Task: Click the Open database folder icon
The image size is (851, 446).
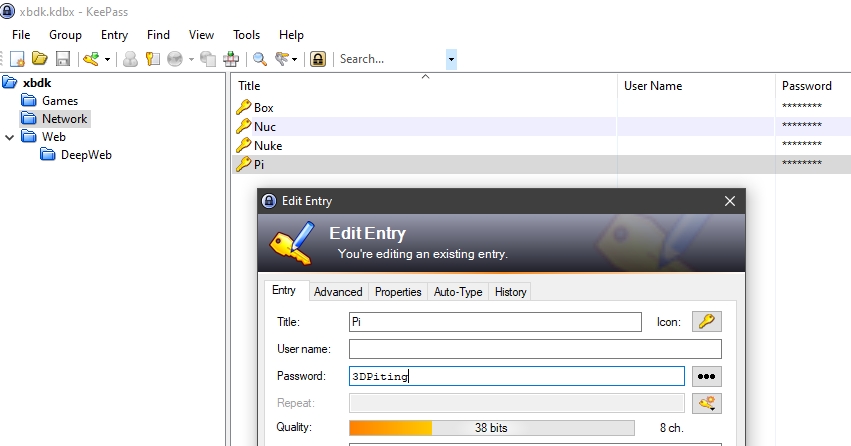Action: (x=40, y=59)
